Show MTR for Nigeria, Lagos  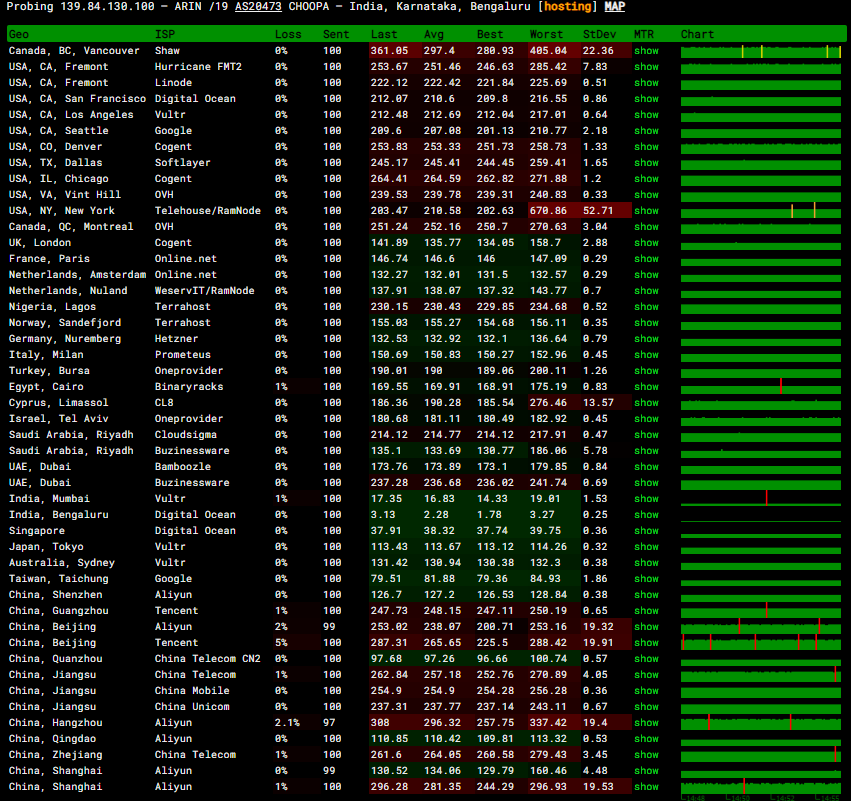click(x=646, y=307)
